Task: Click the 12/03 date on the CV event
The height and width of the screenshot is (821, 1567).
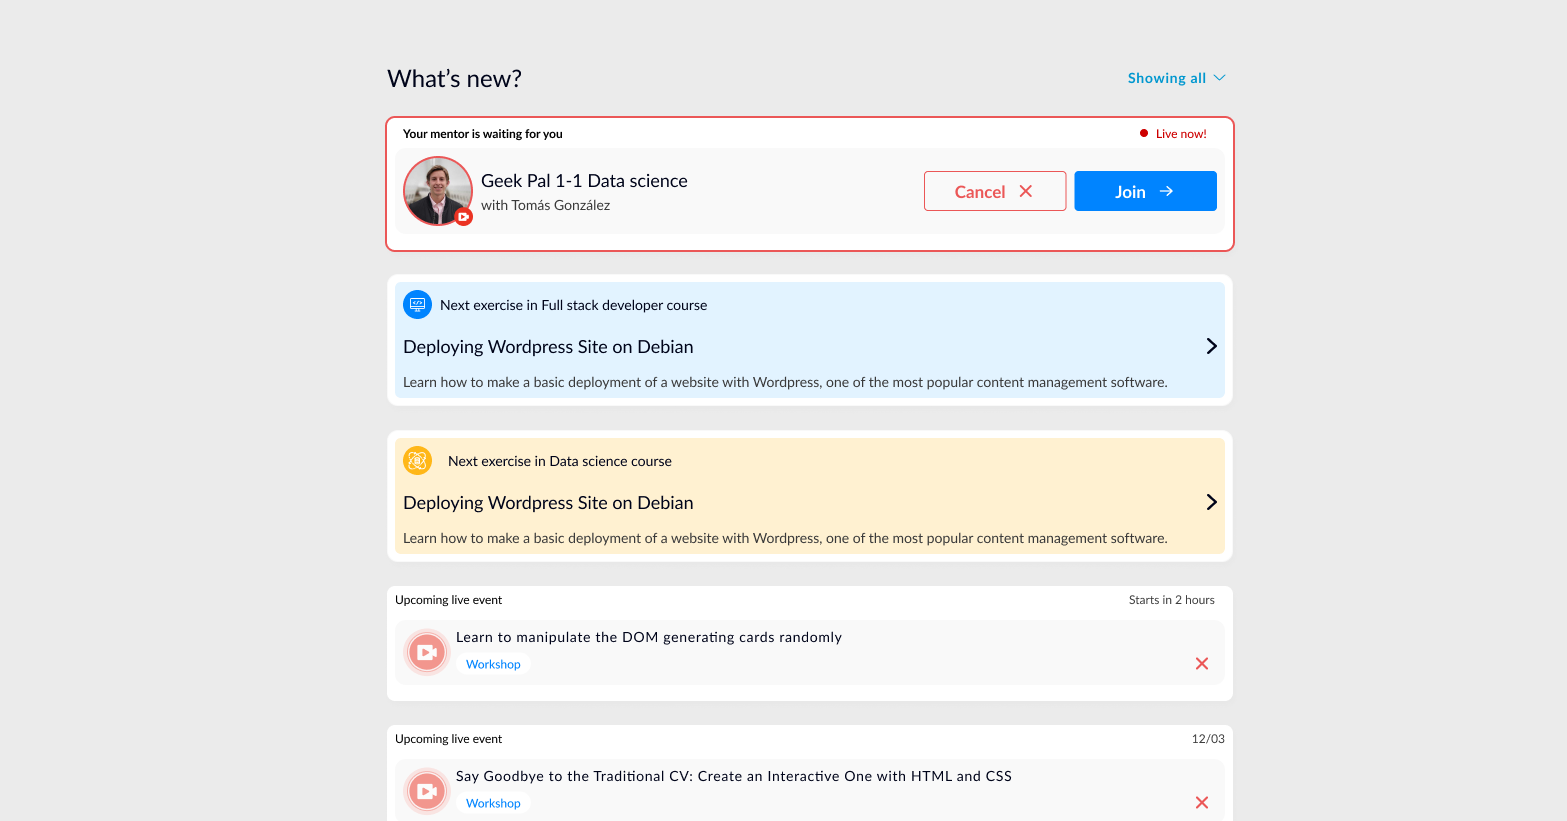Action: (x=1208, y=738)
